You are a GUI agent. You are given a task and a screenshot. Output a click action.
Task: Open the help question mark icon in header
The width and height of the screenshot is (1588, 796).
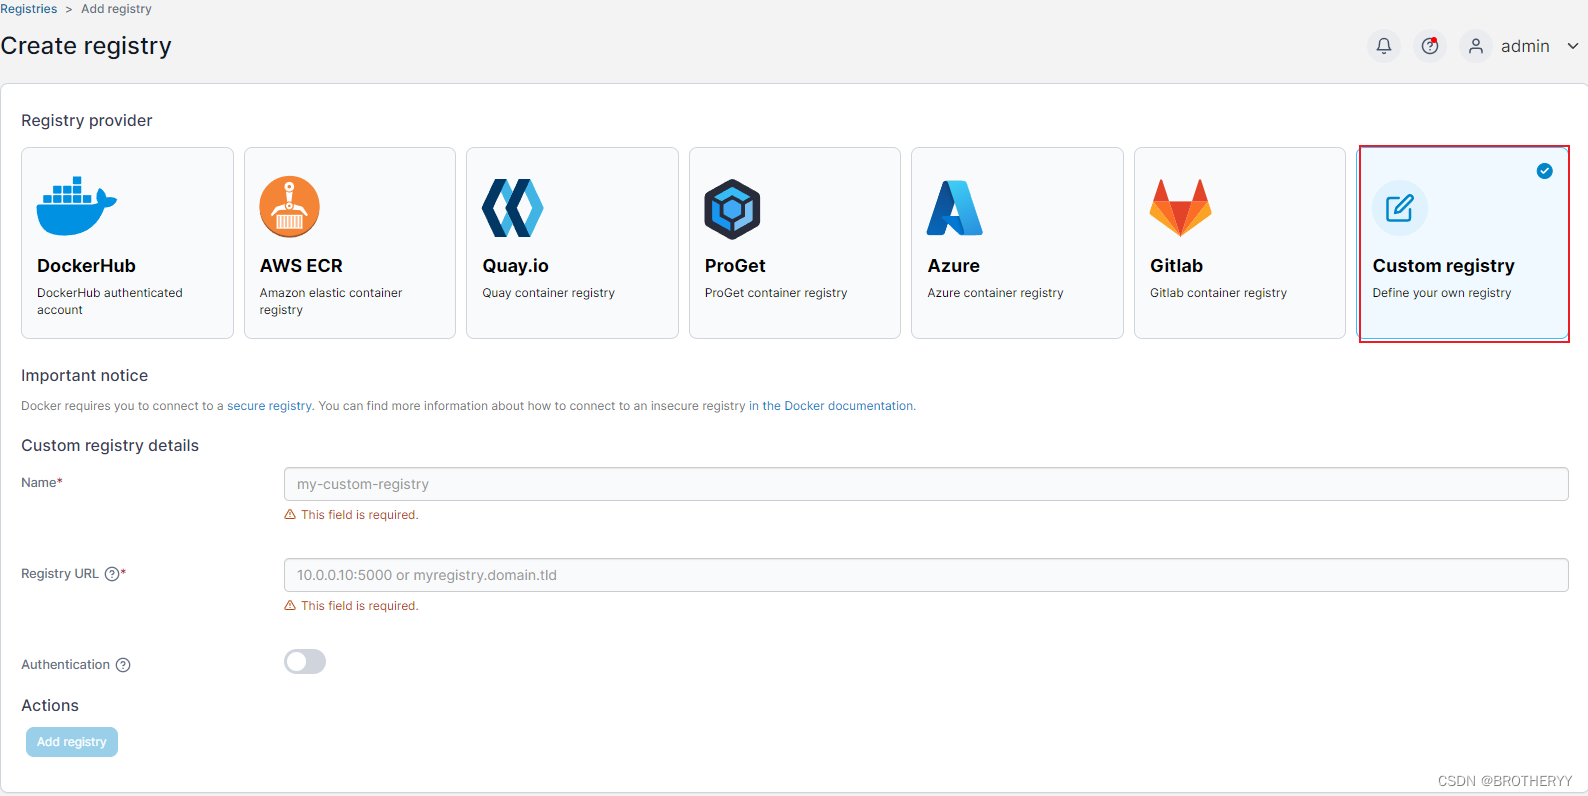[1430, 46]
